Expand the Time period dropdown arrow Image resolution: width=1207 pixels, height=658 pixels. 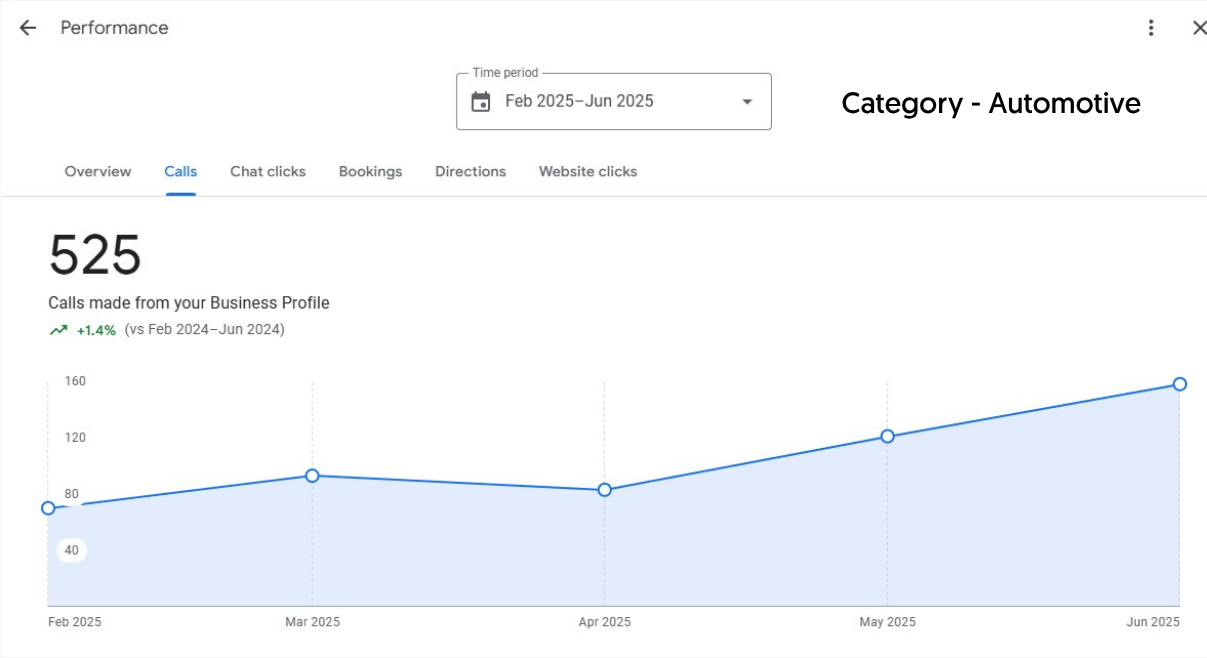click(x=746, y=101)
